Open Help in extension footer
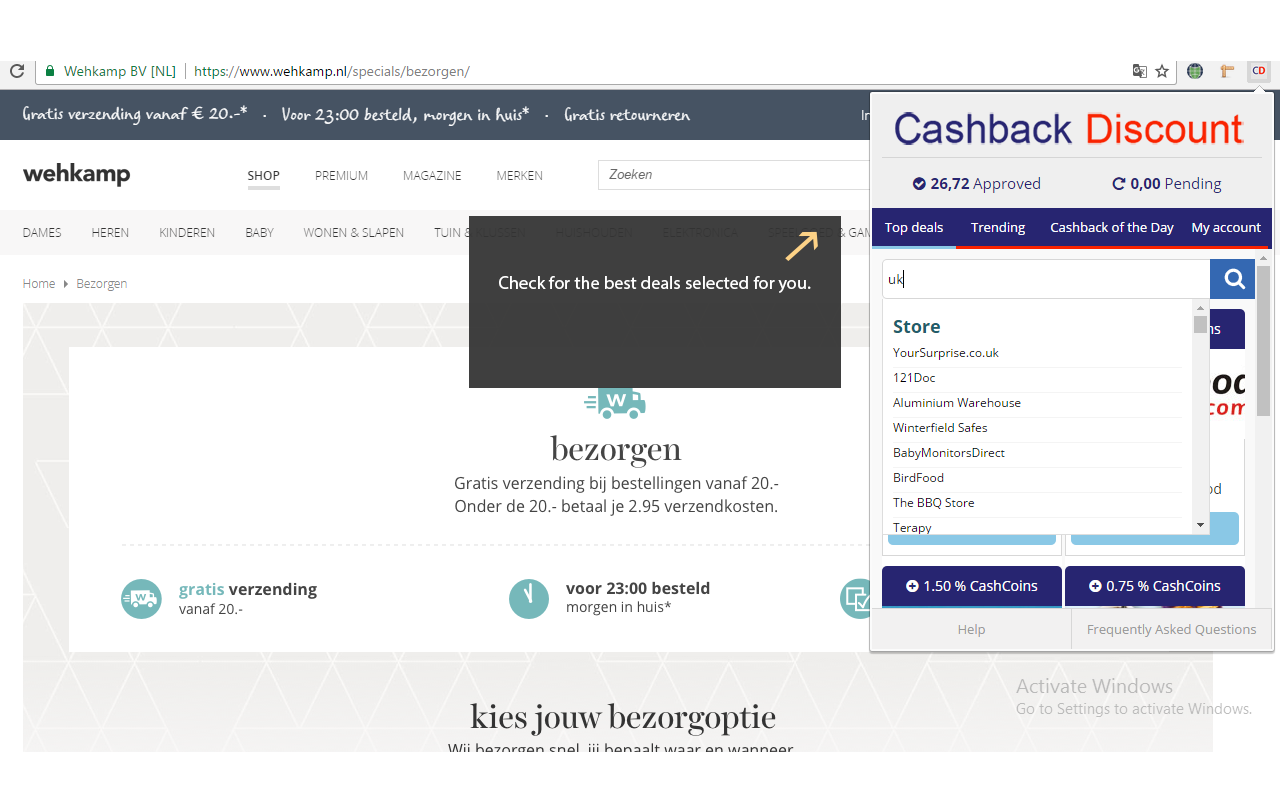This screenshot has width=1280, height=800. click(x=971, y=630)
